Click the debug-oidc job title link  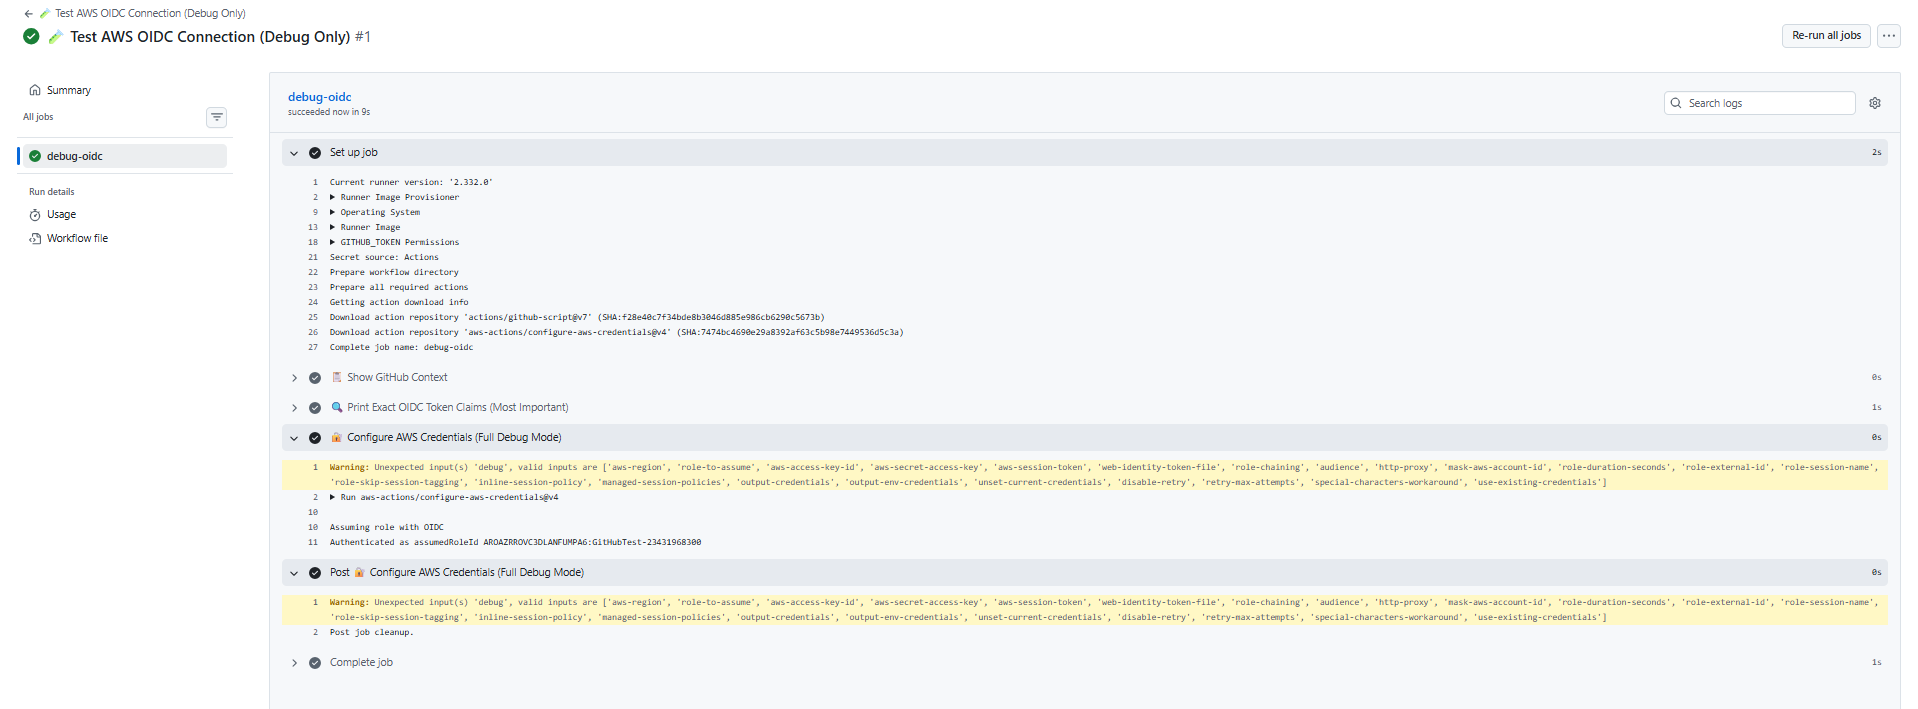(320, 97)
